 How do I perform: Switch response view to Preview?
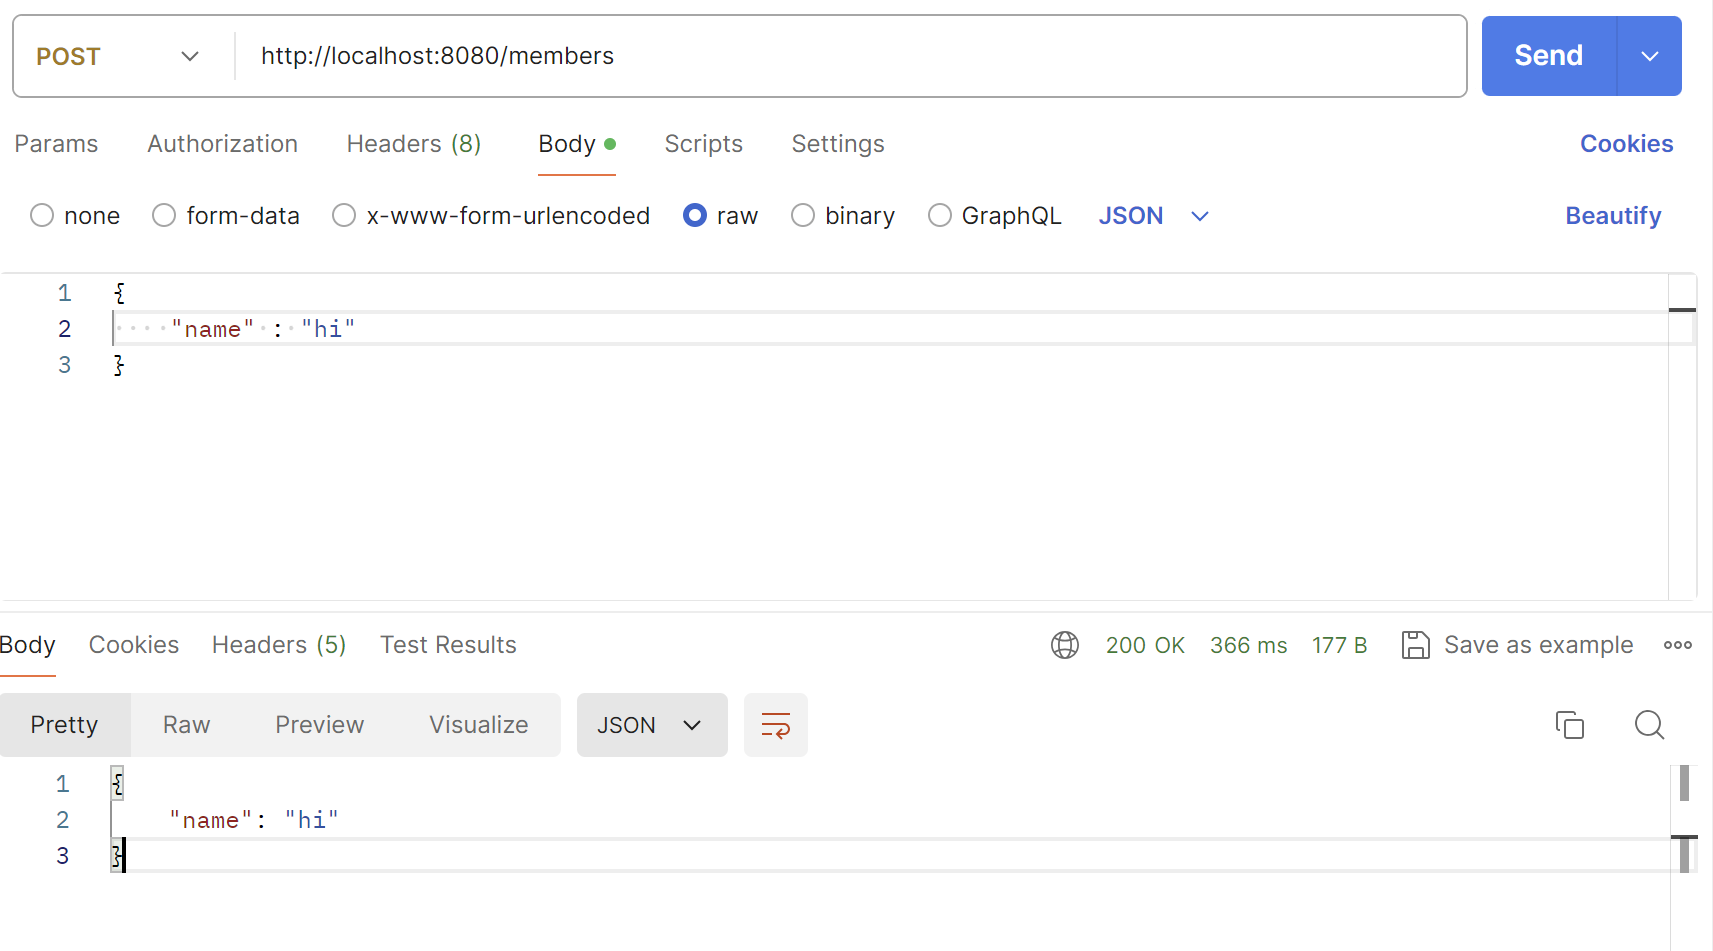[320, 725]
